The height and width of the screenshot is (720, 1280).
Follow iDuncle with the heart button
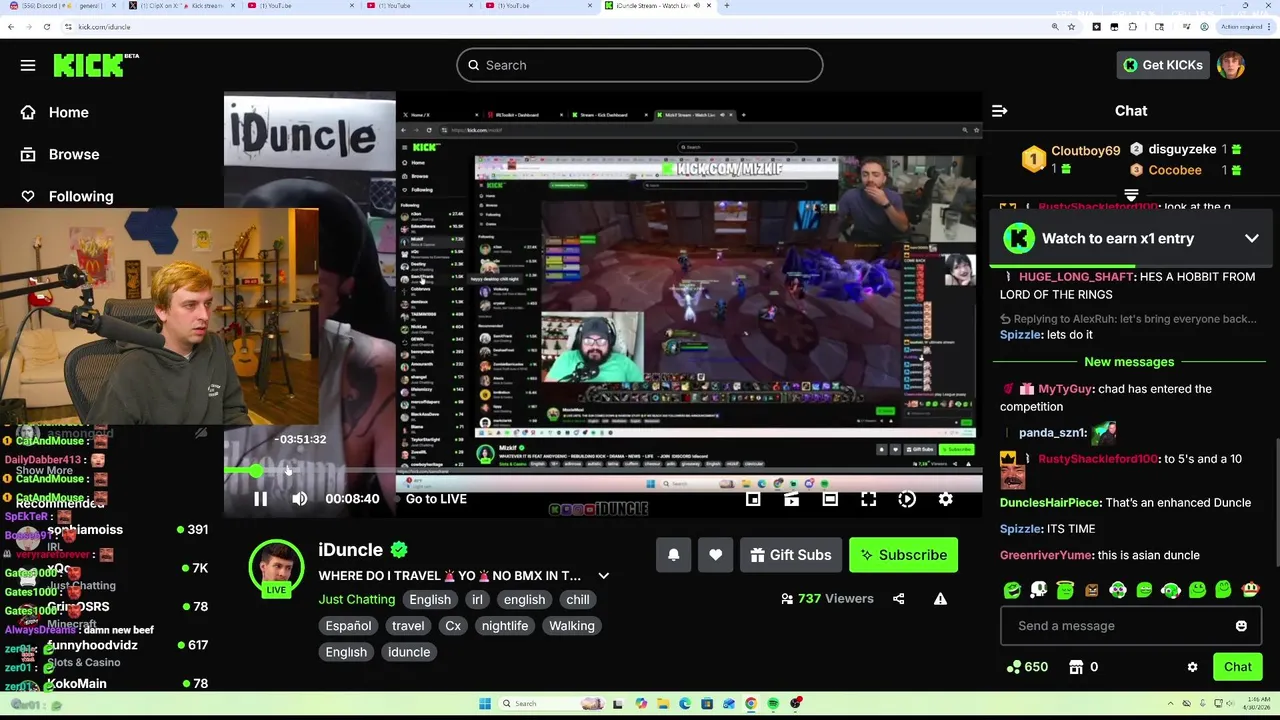715,555
